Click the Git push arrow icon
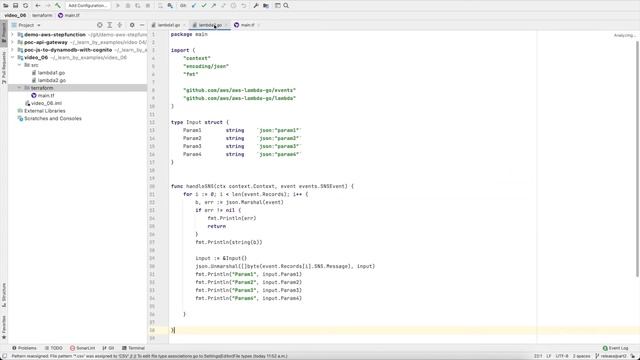640x360 pixels. pyautogui.click(x=213, y=6)
